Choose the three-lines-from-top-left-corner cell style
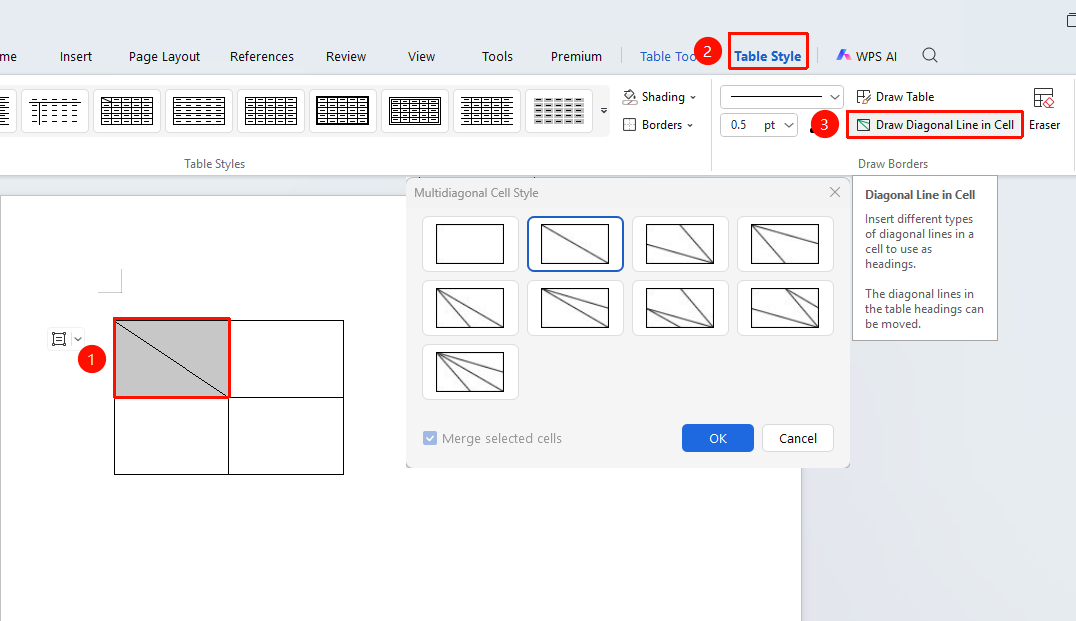 (x=470, y=372)
